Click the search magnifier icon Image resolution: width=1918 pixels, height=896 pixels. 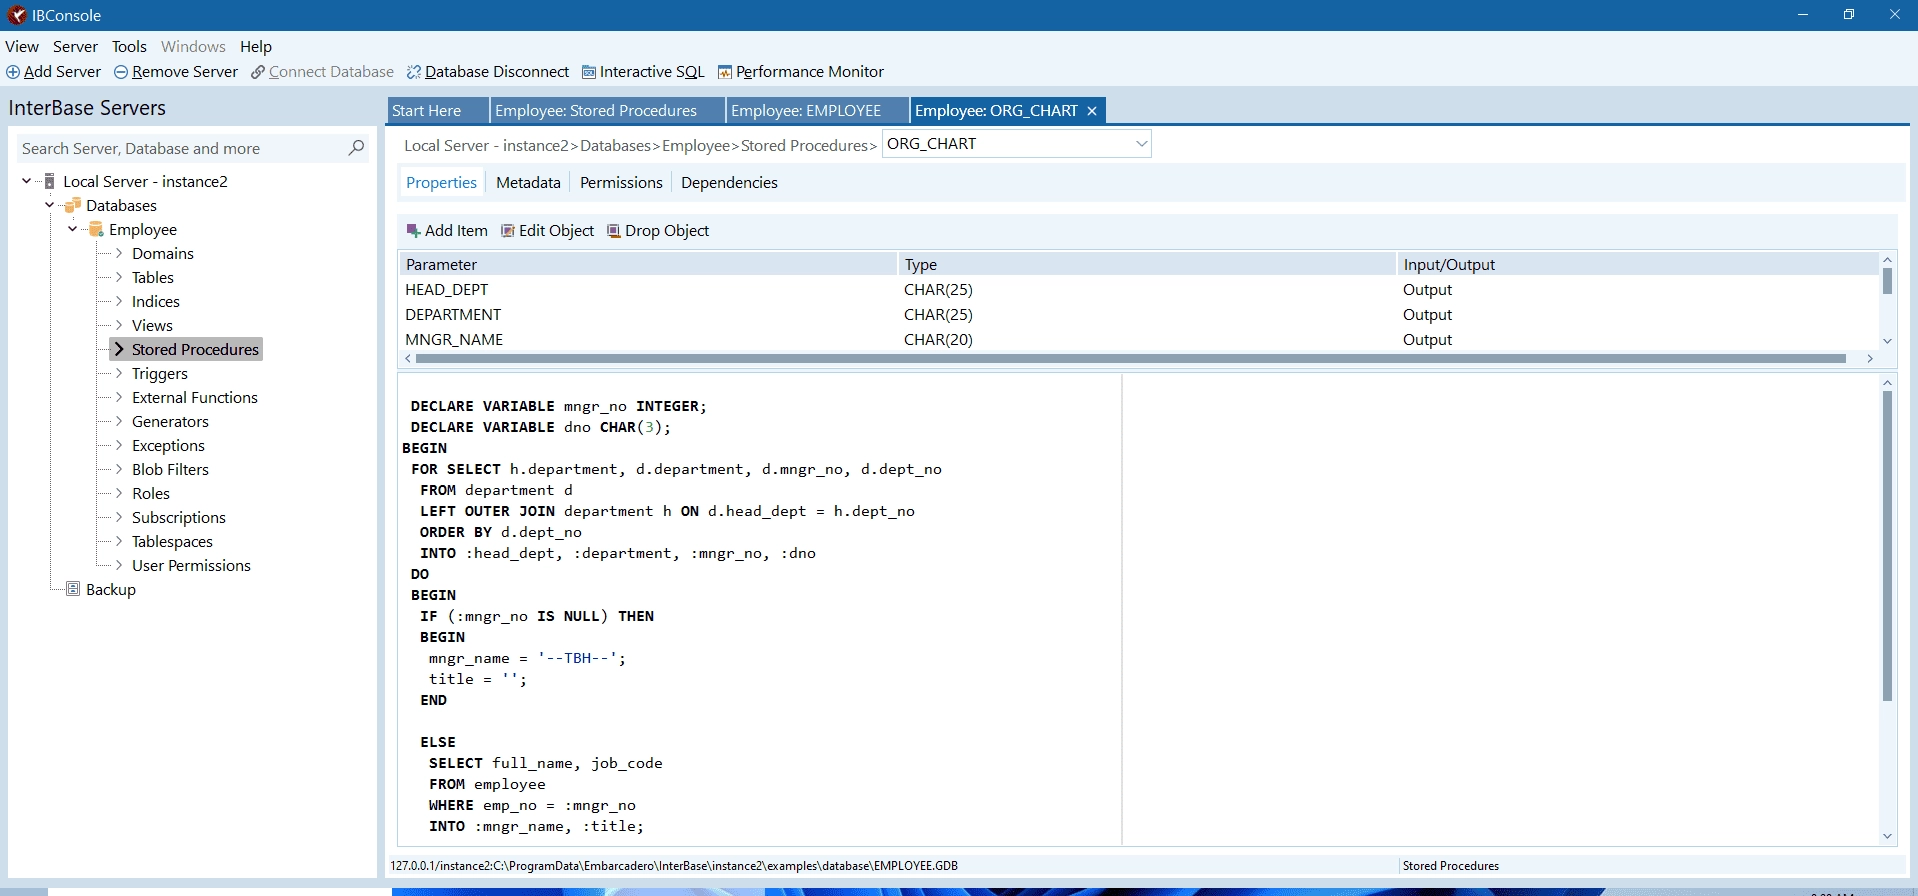[356, 148]
